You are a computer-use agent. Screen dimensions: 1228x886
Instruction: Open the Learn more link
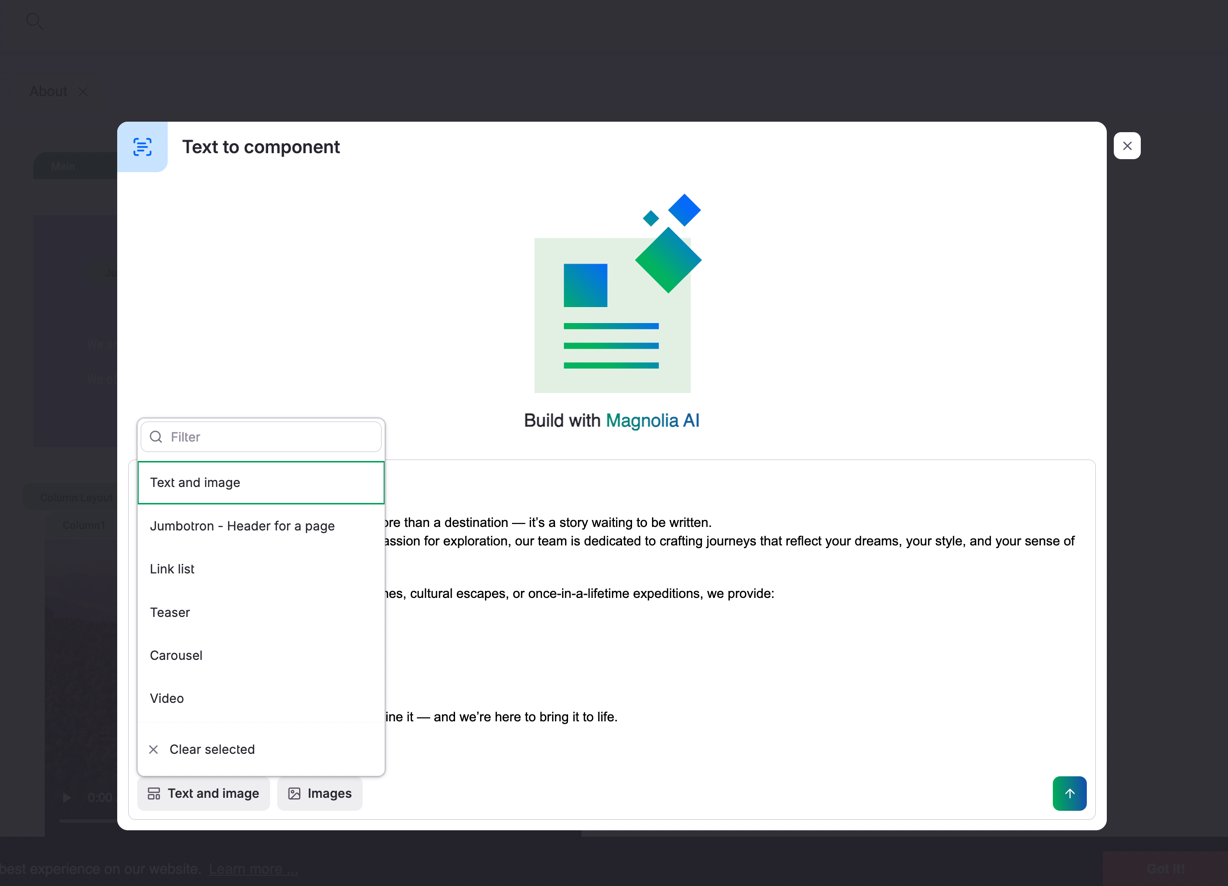(x=252, y=869)
